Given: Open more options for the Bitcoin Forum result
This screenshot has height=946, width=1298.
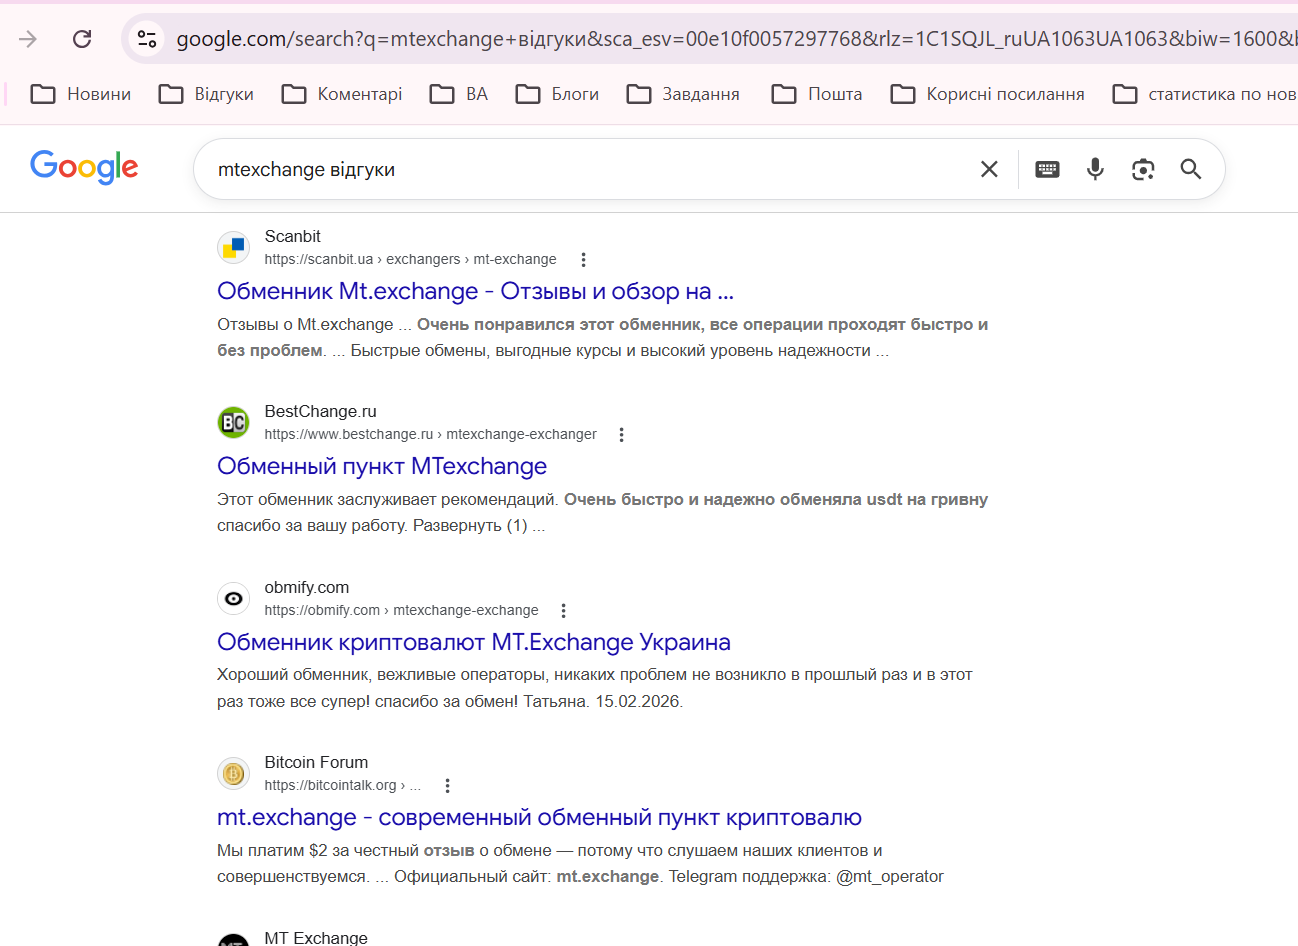Looking at the screenshot, I should (447, 786).
